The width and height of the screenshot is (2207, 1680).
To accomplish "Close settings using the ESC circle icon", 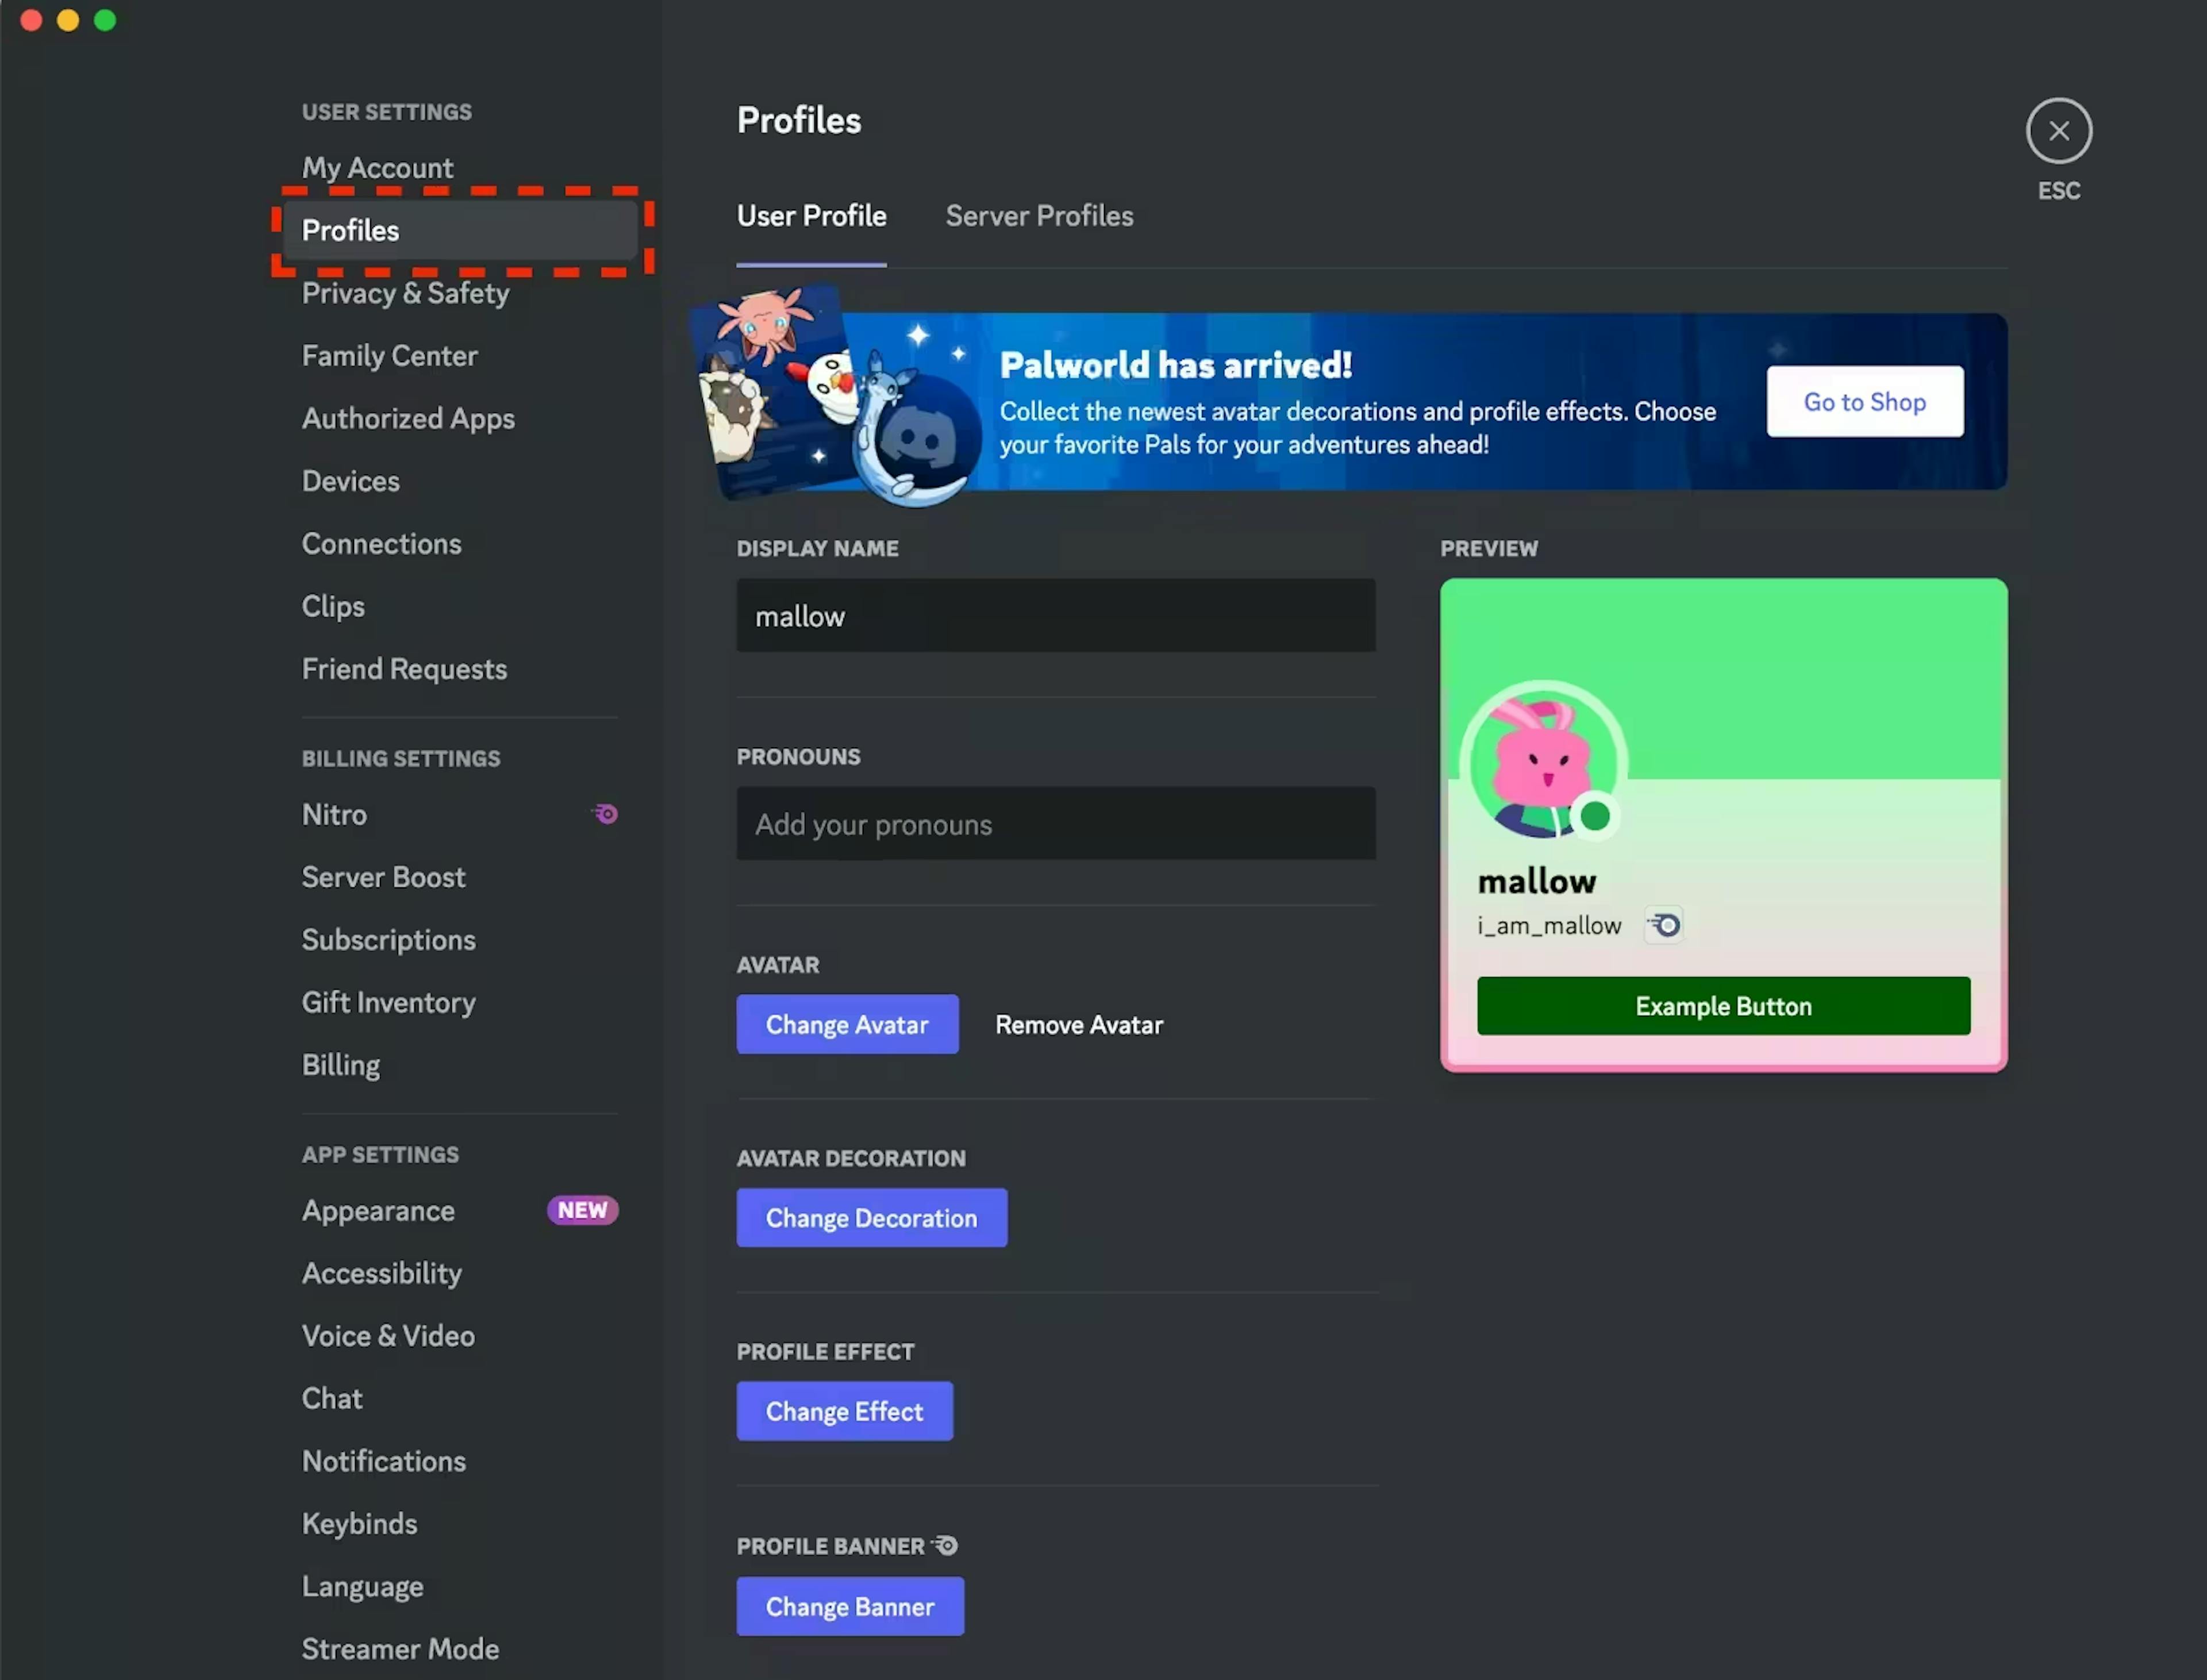I will [x=2059, y=130].
